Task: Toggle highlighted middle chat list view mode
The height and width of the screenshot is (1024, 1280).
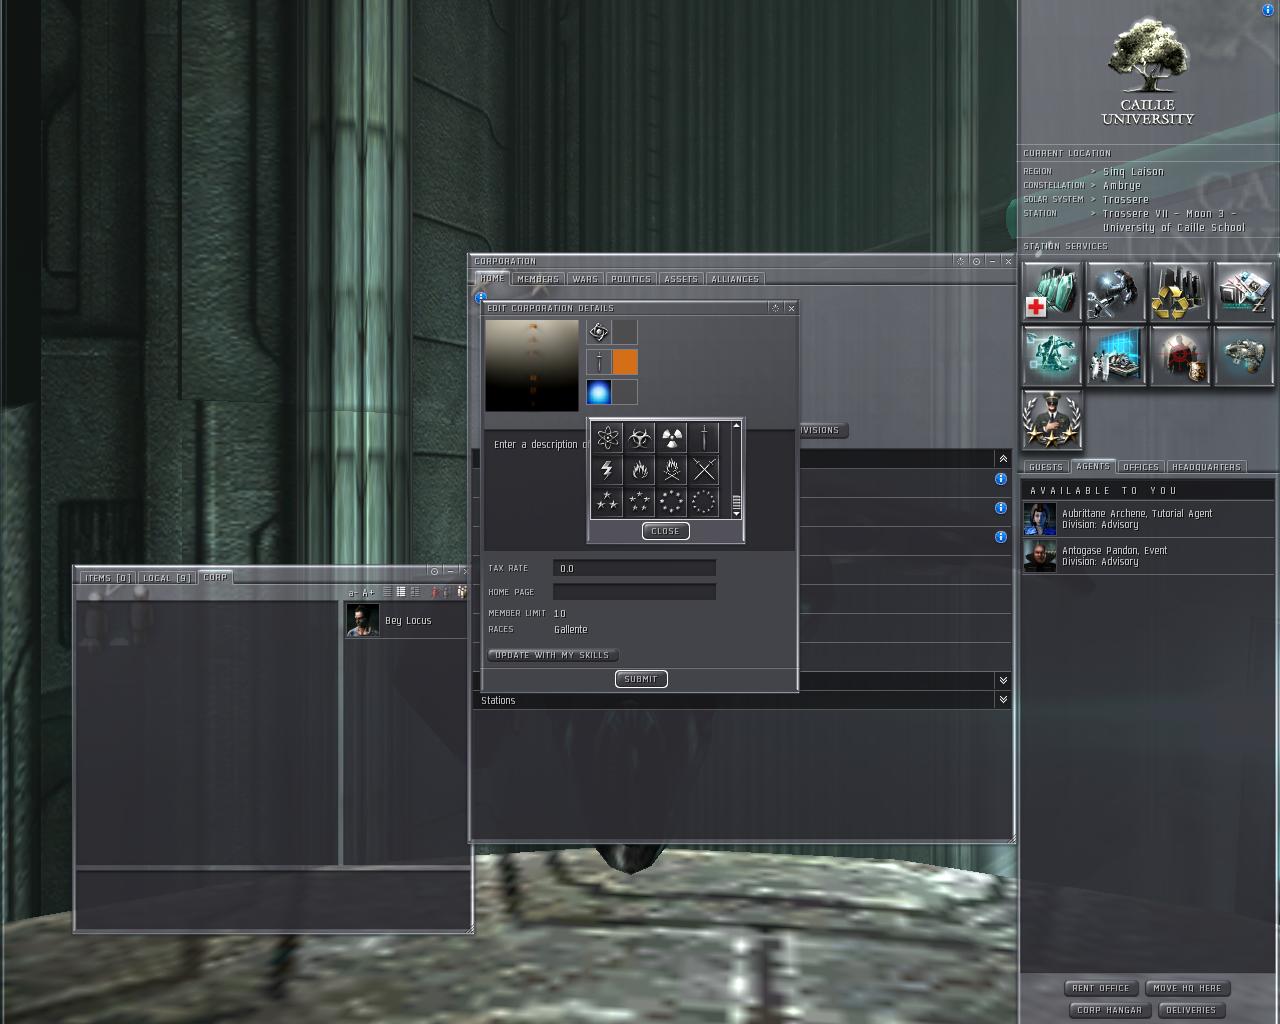Action: pos(401,592)
